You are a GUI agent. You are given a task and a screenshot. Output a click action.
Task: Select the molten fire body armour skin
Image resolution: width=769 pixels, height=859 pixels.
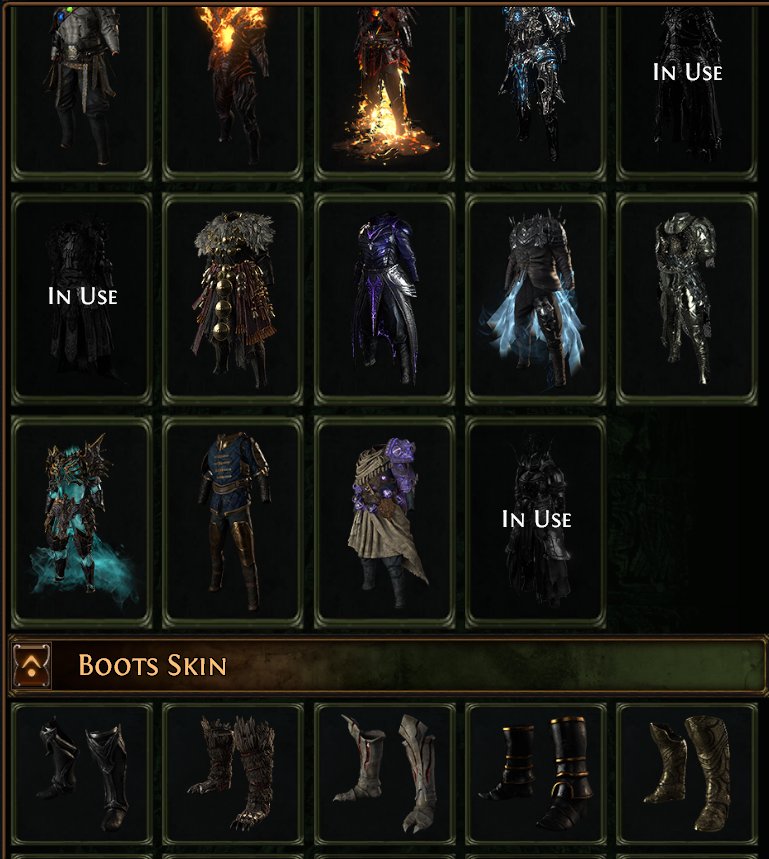(233, 90)
